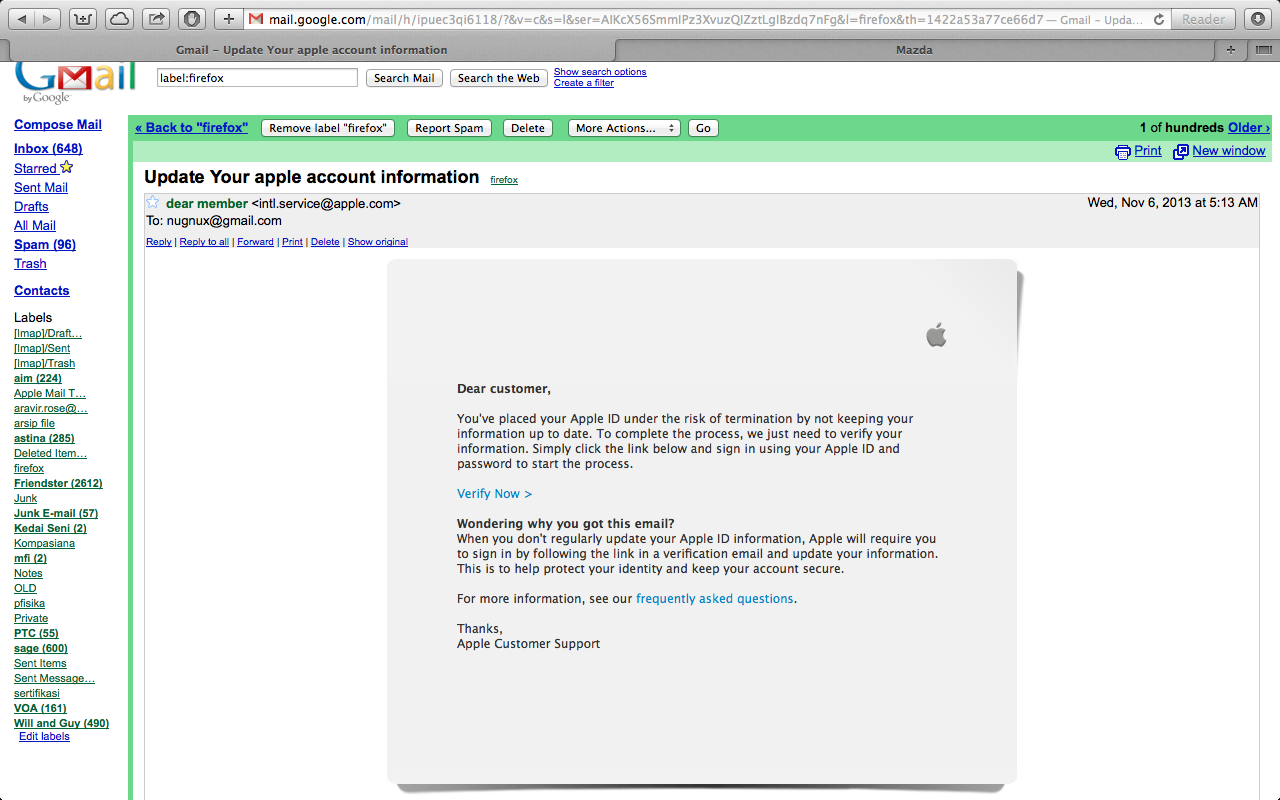Screen dimensions: 1280x800
Task: Select the Gmail Update Your apple account tab
Action: pyautogui.click(x=311, y=50)
